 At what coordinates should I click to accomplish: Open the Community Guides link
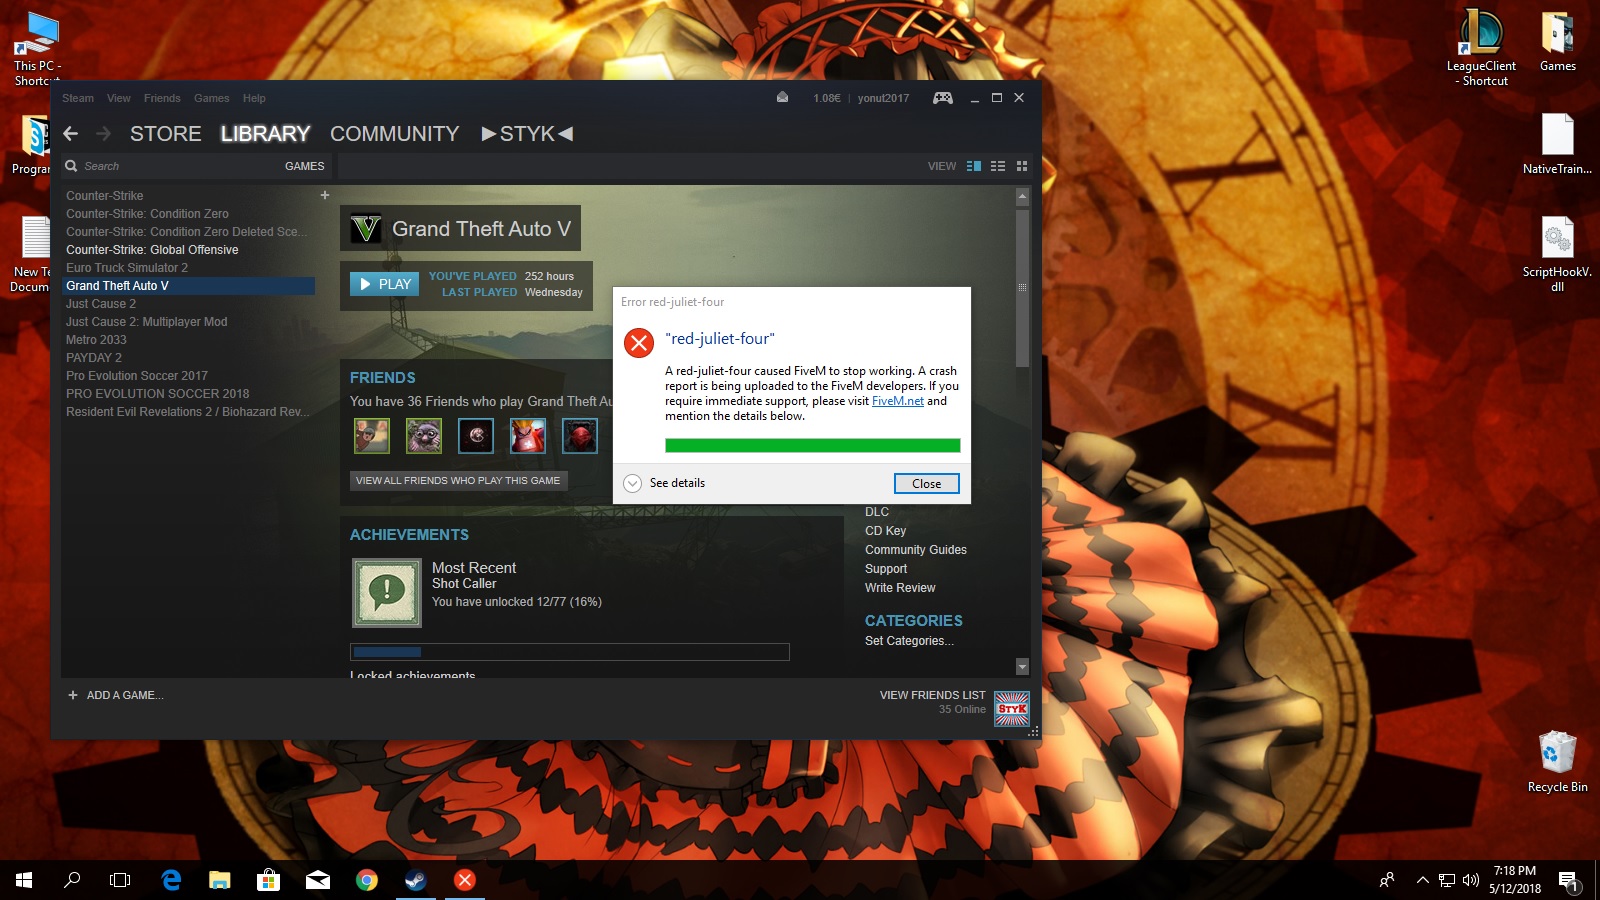915,550
